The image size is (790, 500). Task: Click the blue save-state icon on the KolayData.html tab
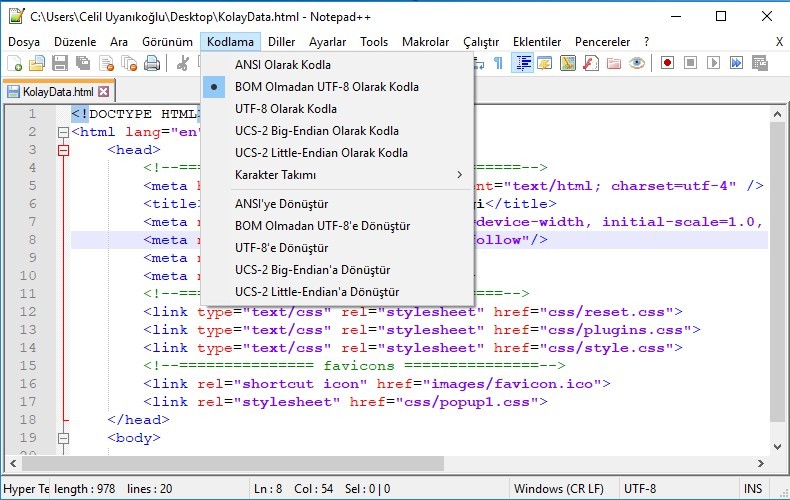pyautogui.click(x=13, y=92)
